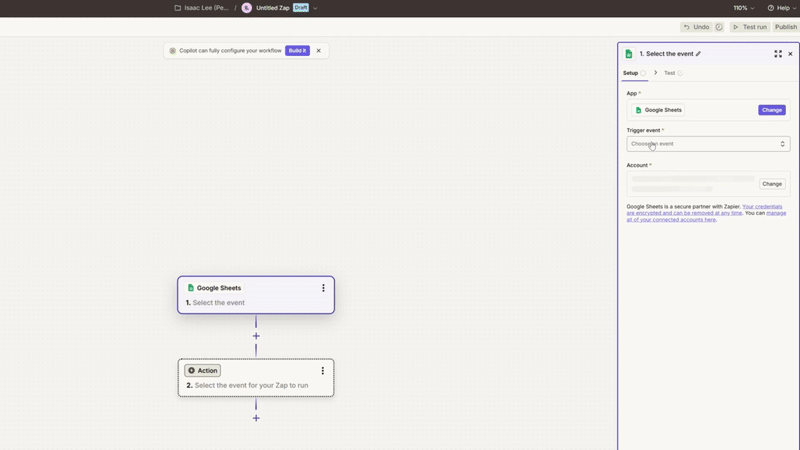Select the Setup tab
The width and height of the screenshot is (800, 450).
631,73
